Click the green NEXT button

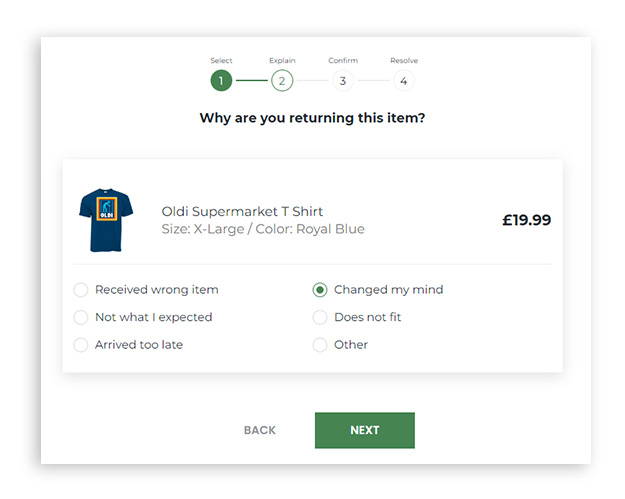(365, 430)
